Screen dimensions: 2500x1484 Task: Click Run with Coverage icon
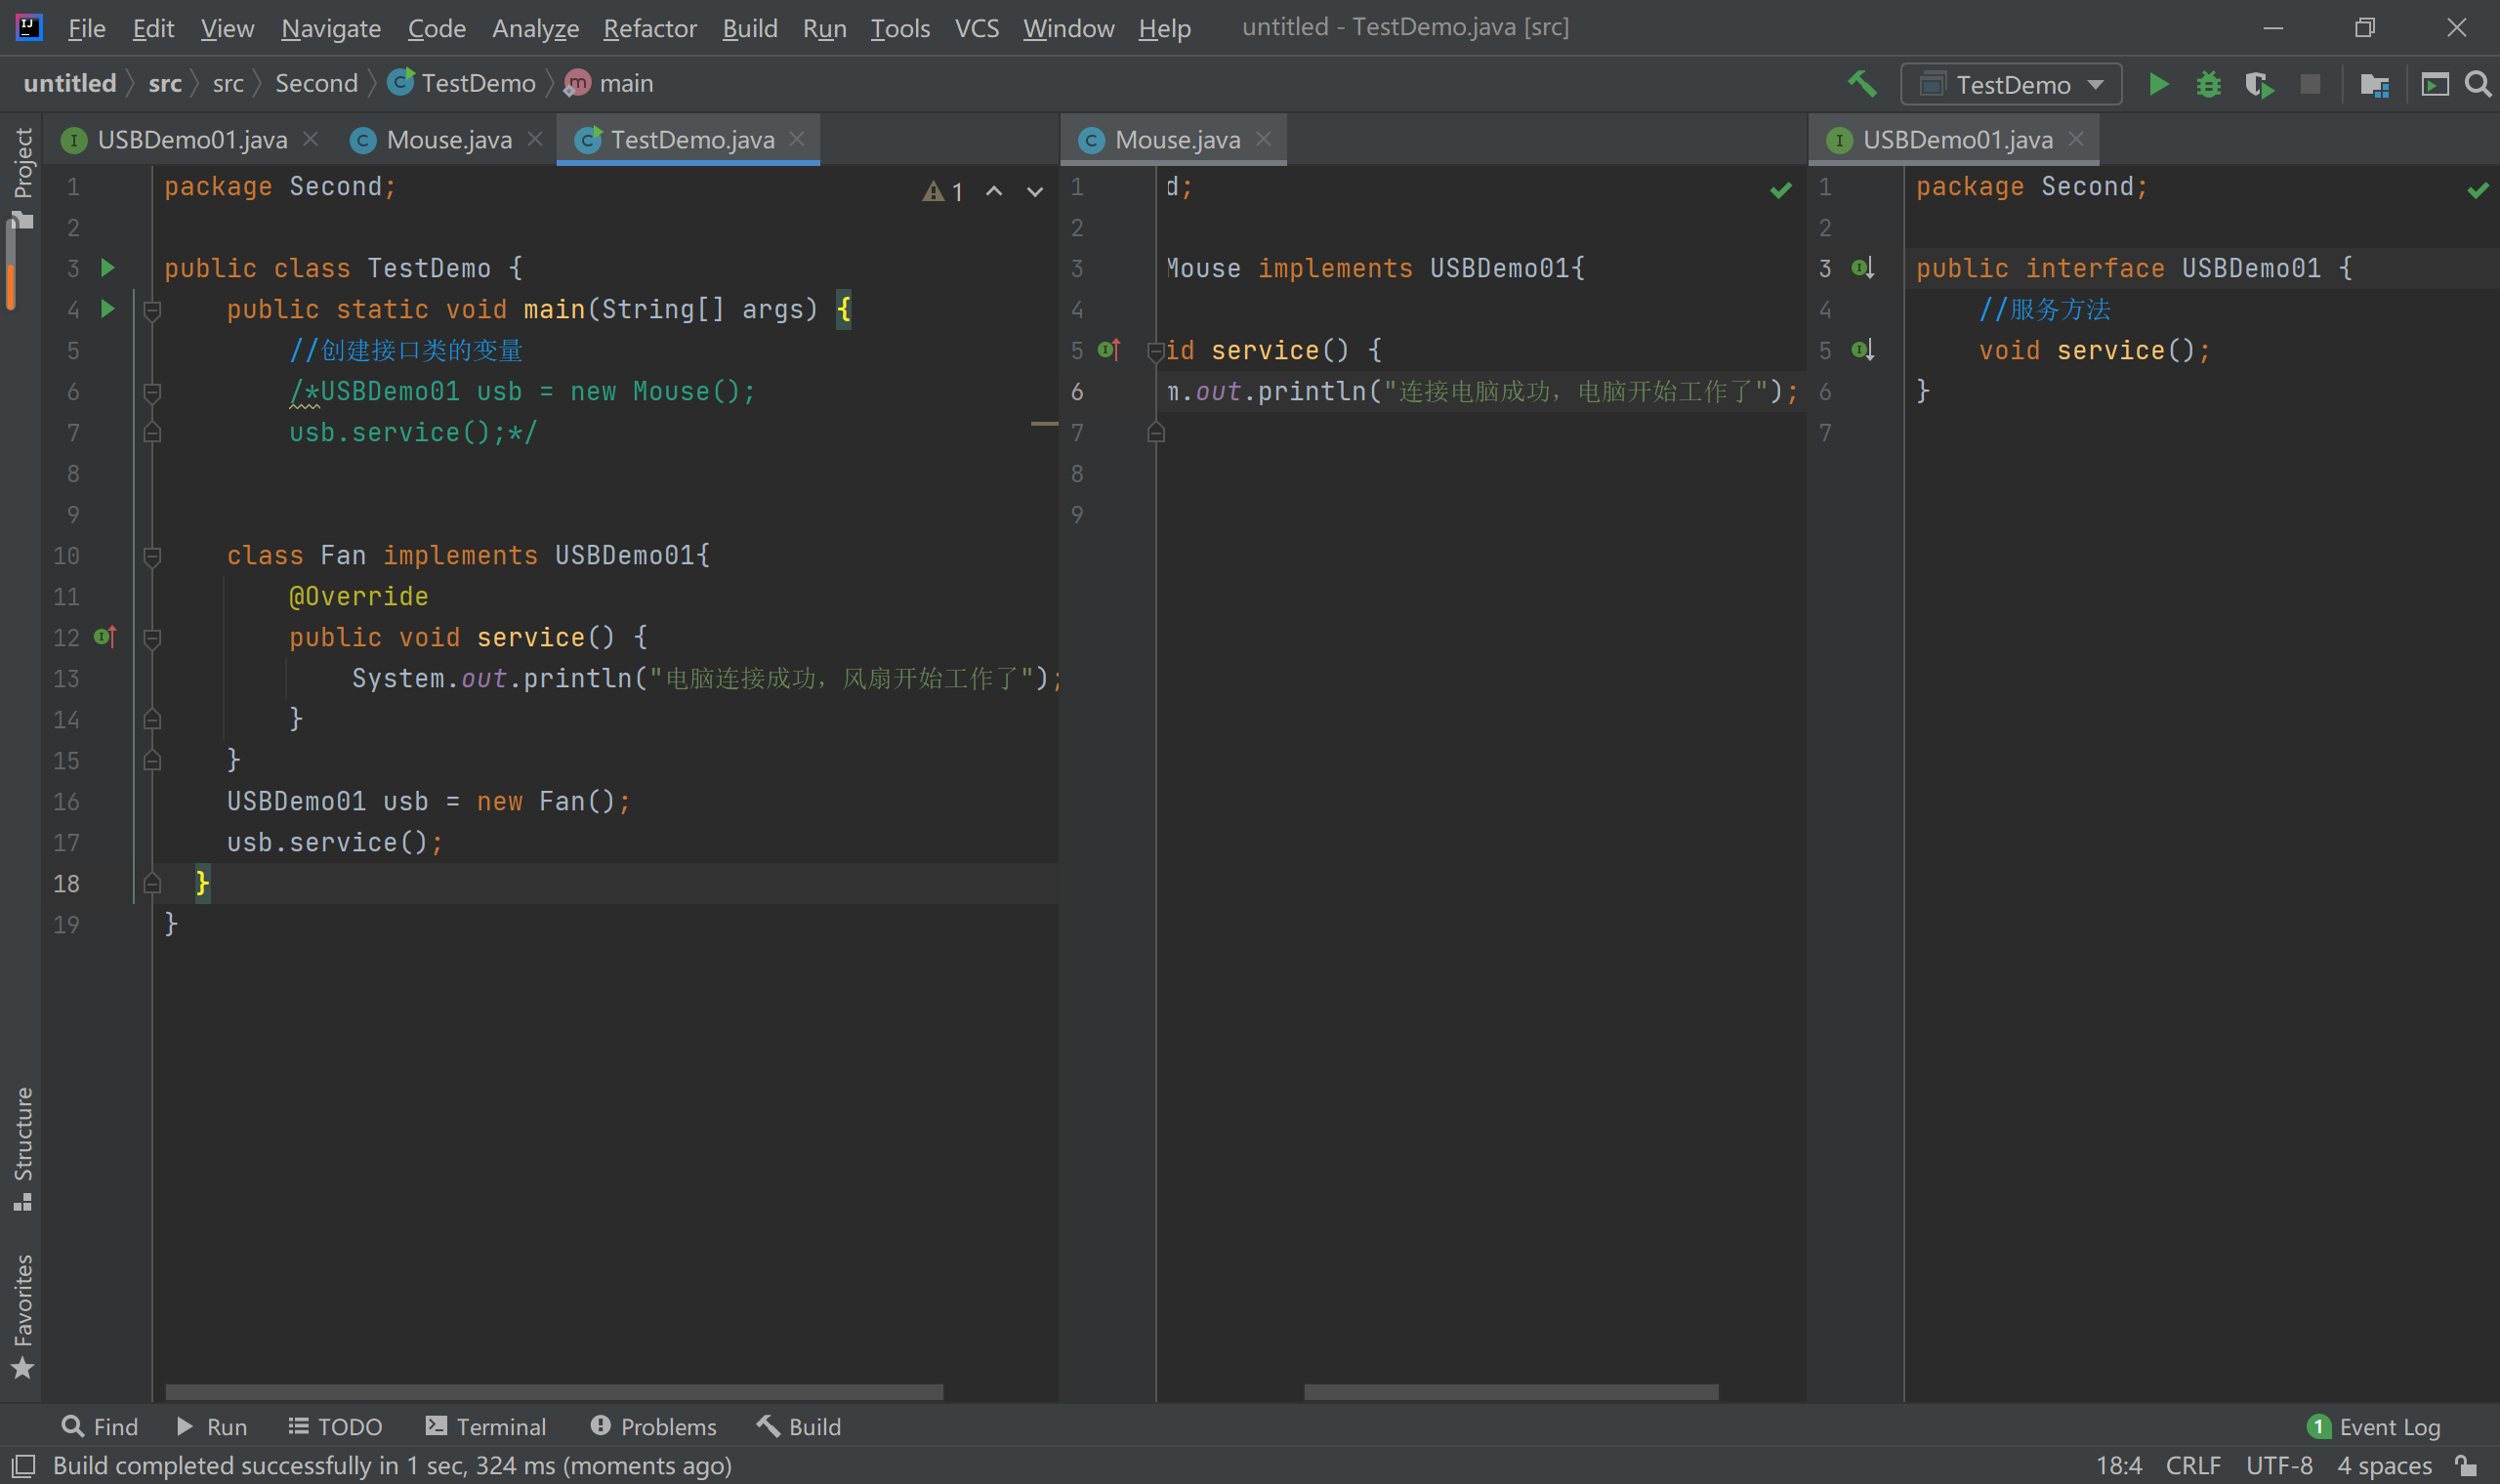2259,85
